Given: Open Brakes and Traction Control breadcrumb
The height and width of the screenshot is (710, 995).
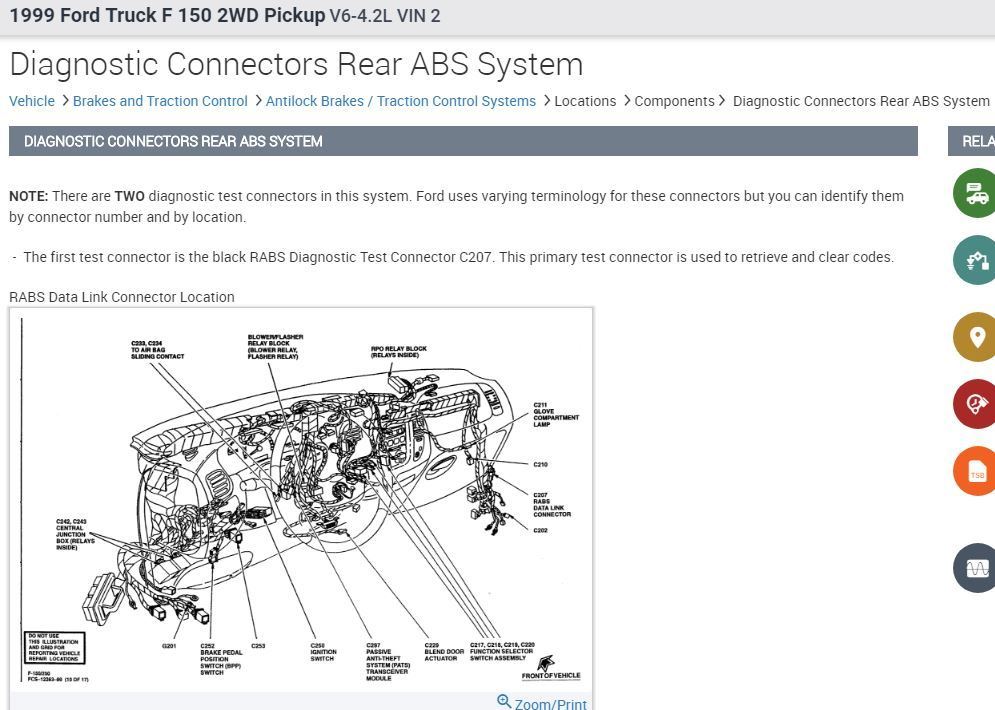Looking at the screenshot, I should pos(160,101).
